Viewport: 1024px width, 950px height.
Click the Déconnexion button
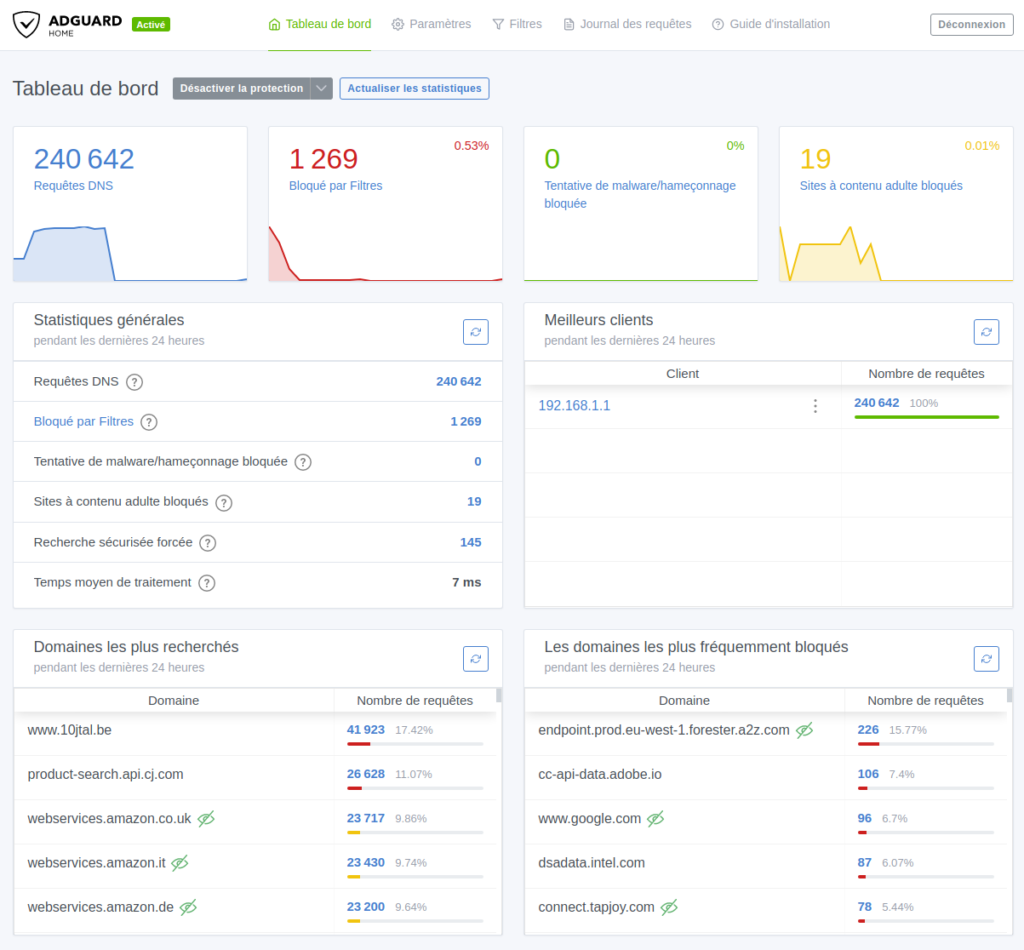(x=971, y=25)
